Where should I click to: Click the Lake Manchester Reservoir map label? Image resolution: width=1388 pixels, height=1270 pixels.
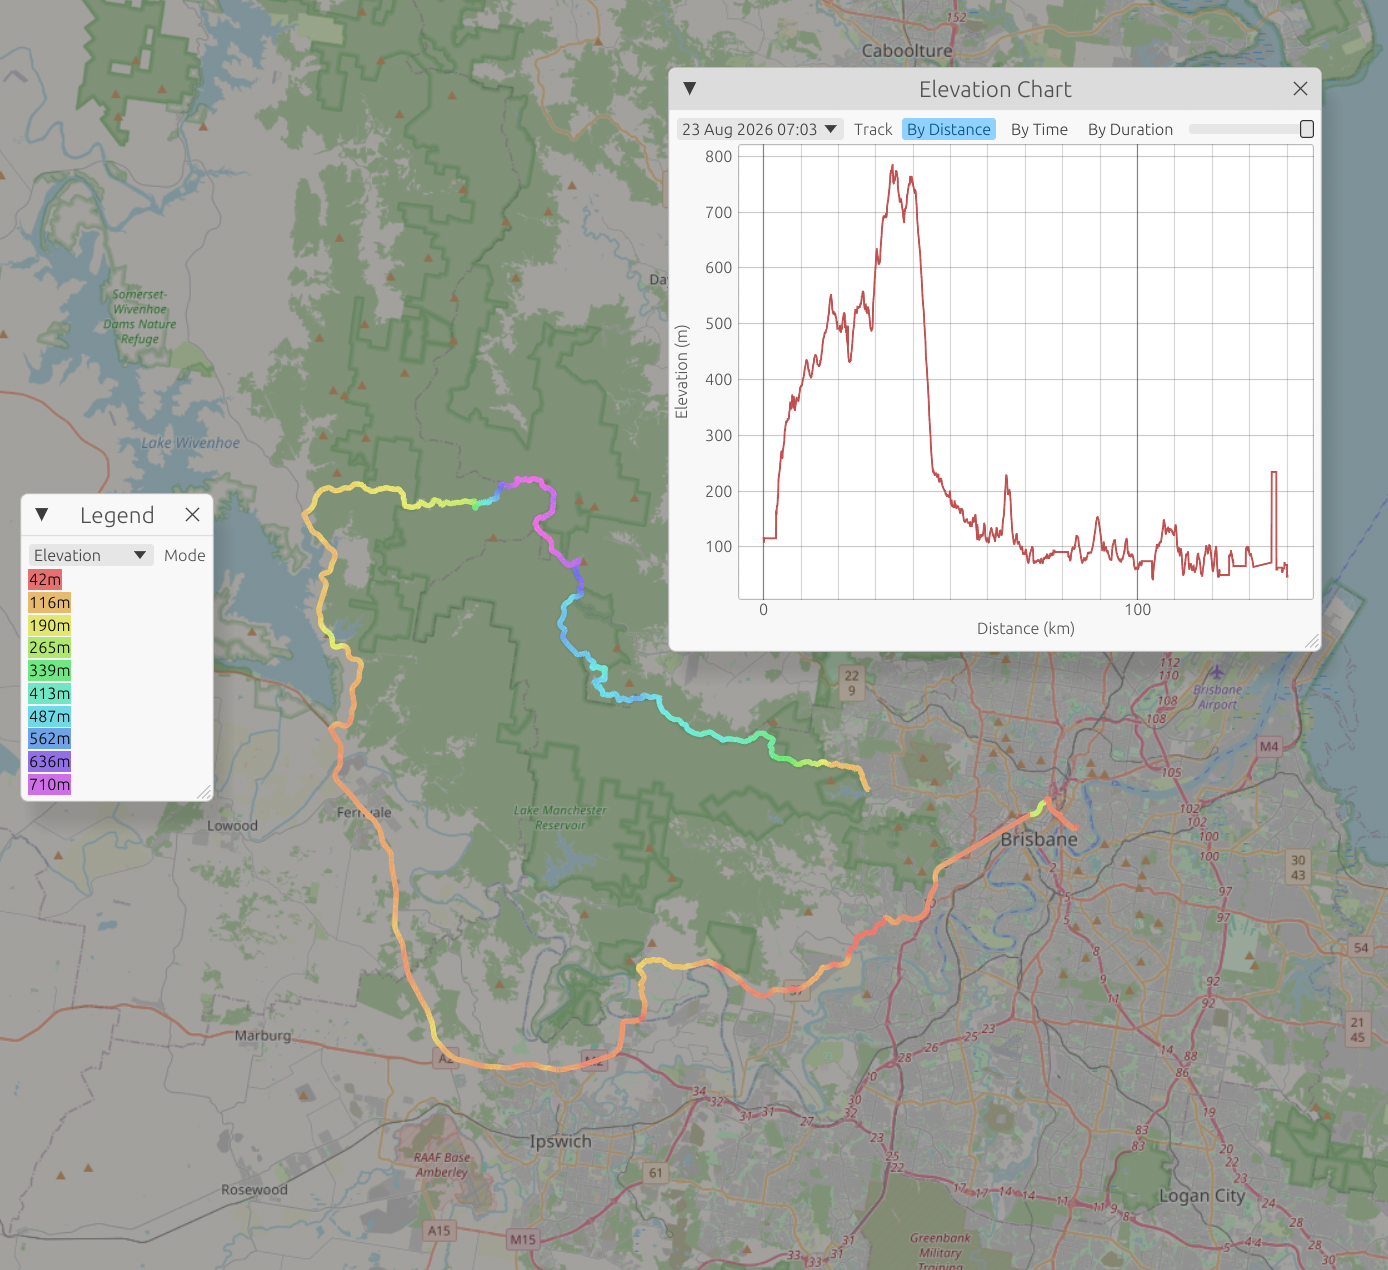click(560, 818)
